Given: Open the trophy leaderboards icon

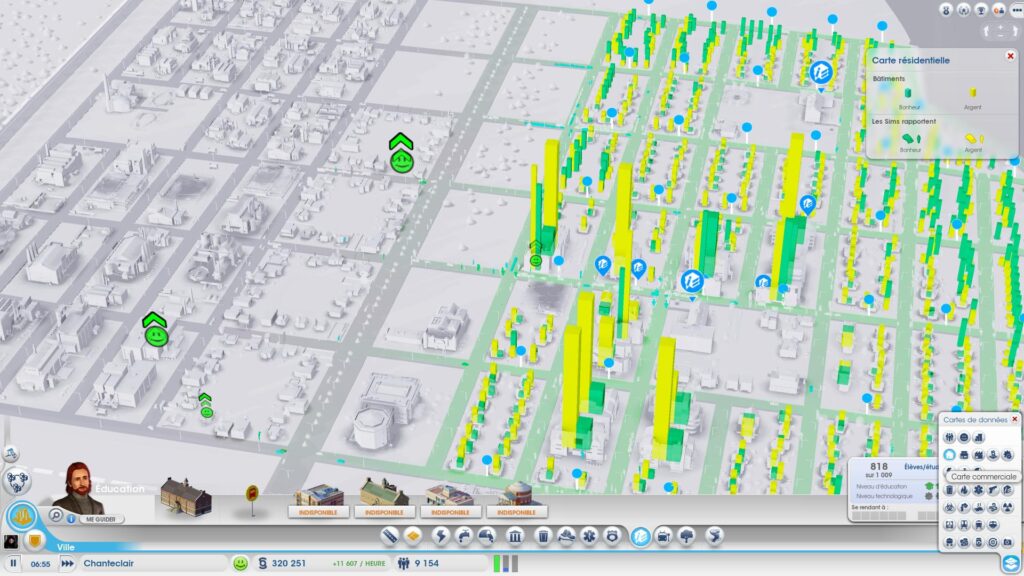Looking at the screenshot, I should [x=982, y=10].
